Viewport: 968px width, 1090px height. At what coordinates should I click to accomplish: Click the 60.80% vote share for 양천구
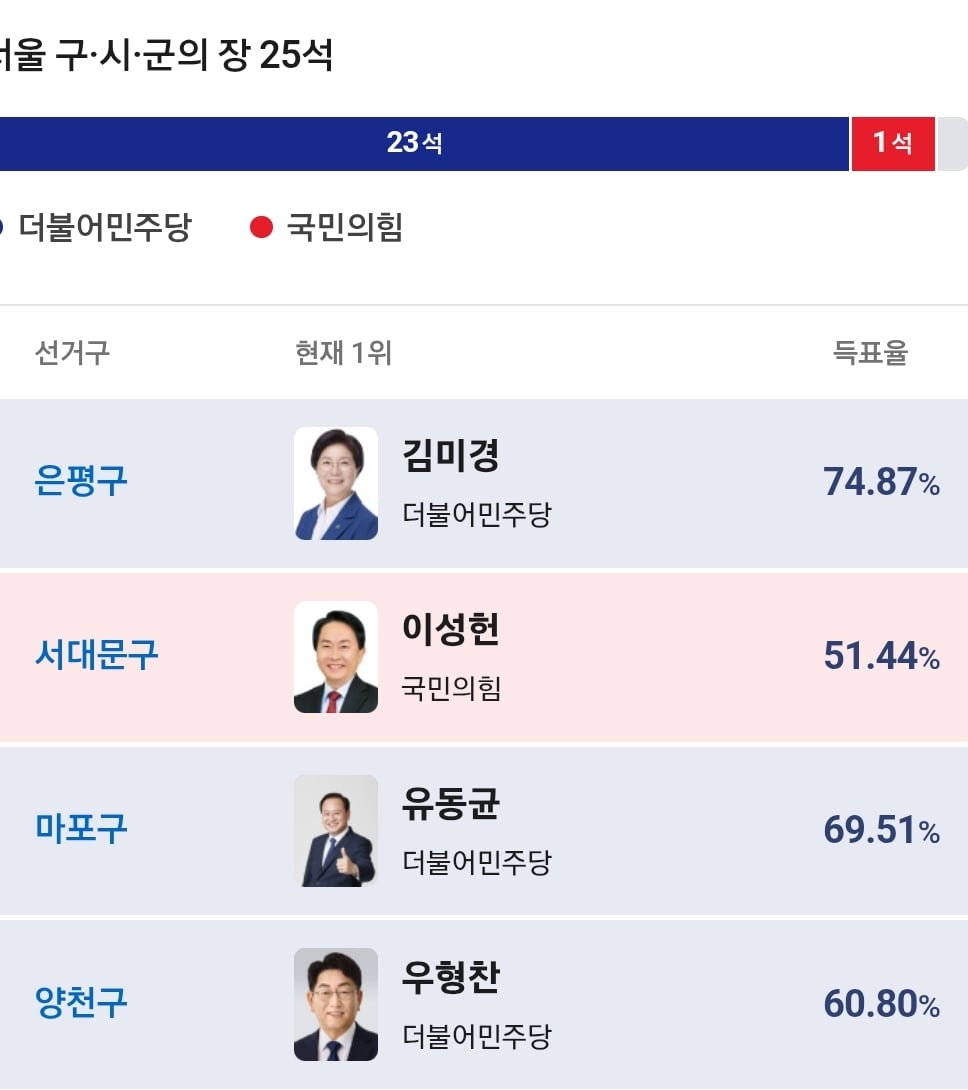click(882, 1004)
